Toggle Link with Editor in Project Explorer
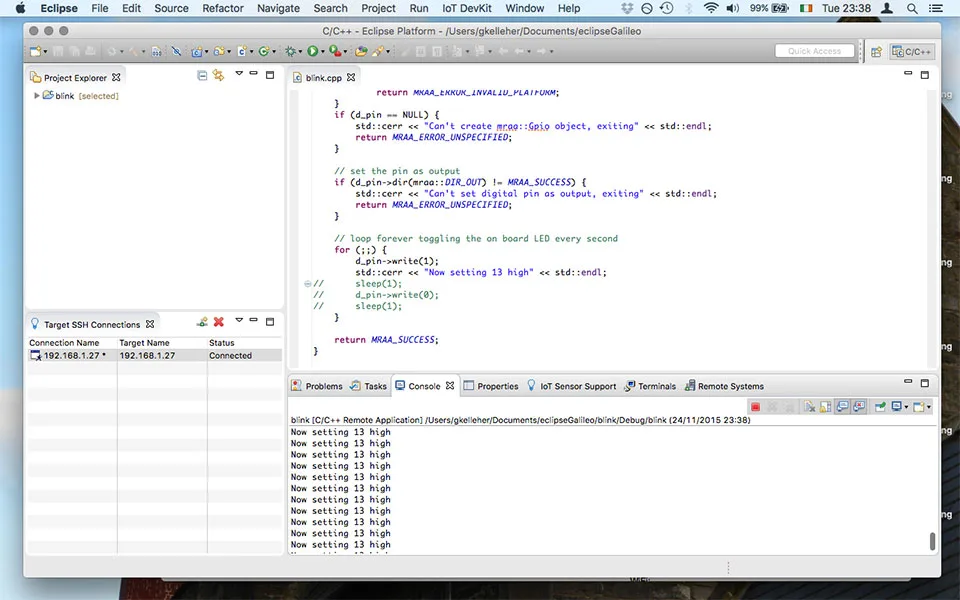Image resolution: width=960 pixels, height=600 pixels. [218, 76]
